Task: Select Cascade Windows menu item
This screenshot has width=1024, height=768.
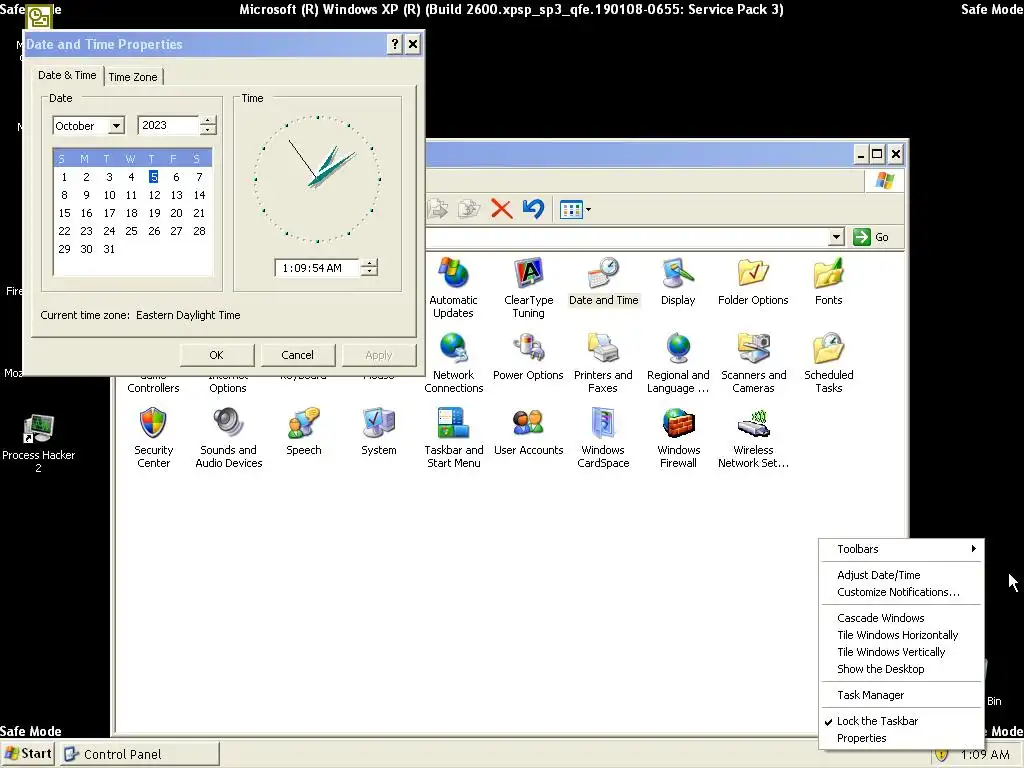Action: 901,618
